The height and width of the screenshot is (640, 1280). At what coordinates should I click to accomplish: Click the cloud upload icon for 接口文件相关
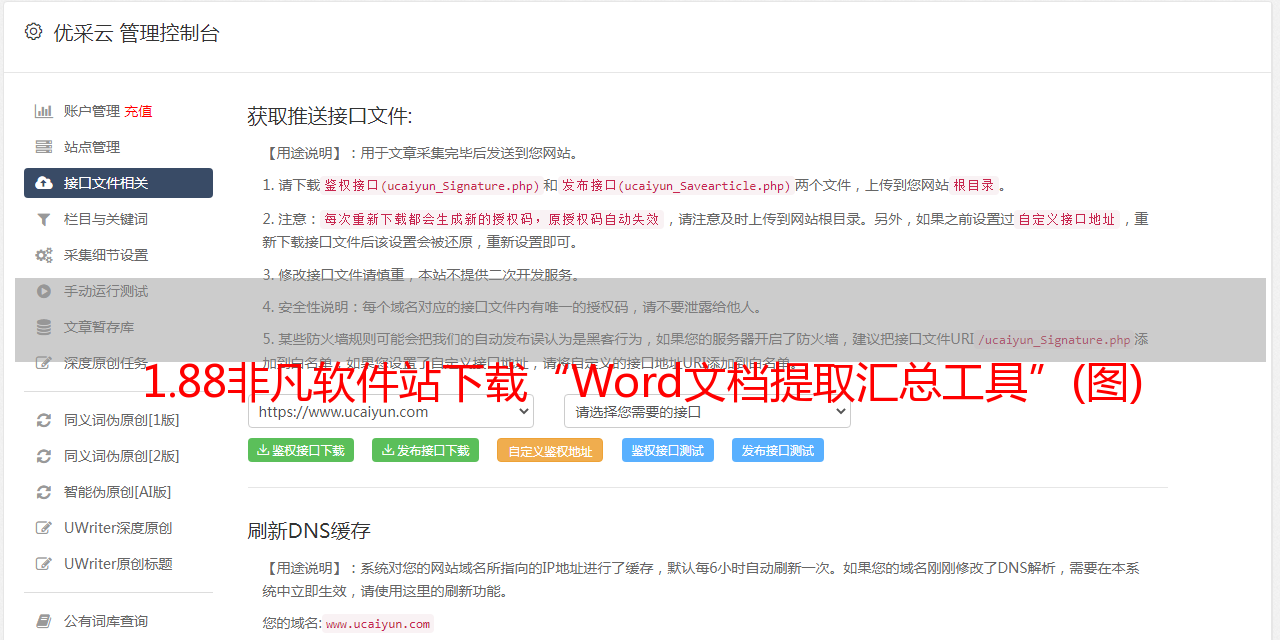(x=44, y=183)
